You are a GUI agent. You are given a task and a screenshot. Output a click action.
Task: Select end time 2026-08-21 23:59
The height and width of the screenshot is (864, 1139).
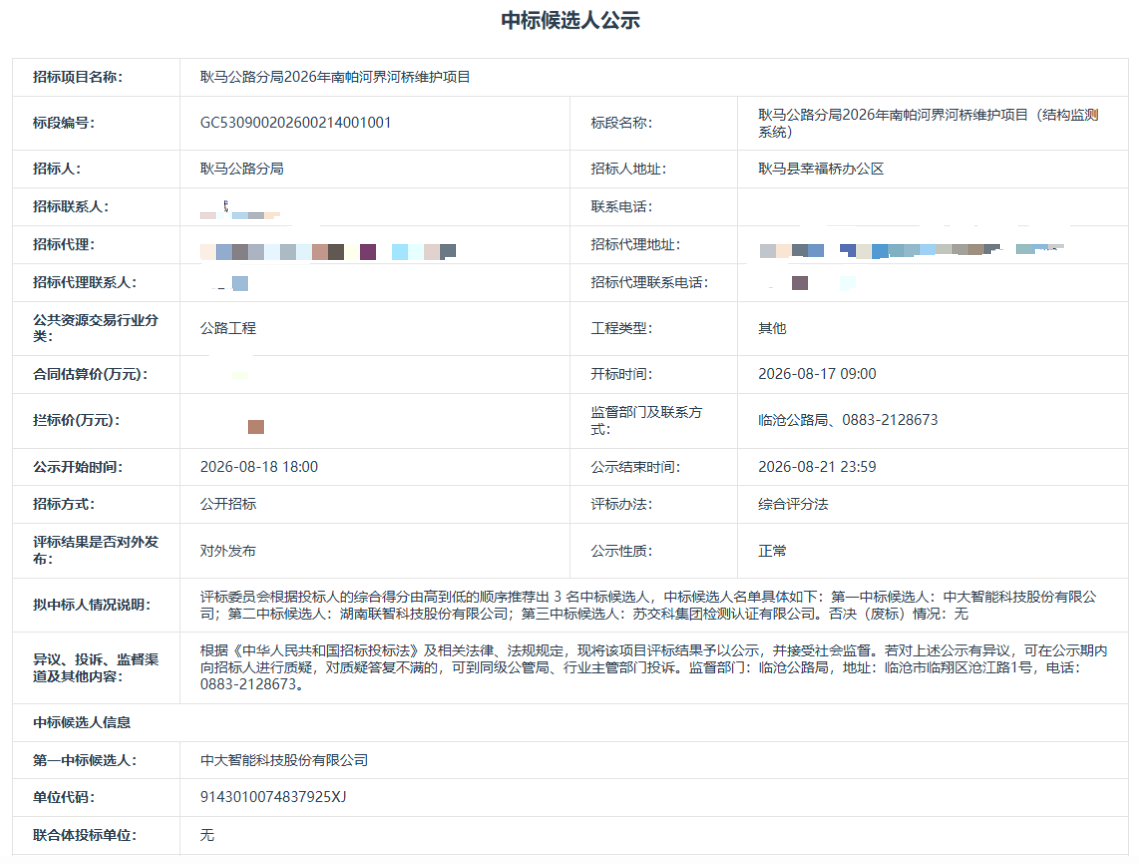pyautogui.click(x=817, y=467)
